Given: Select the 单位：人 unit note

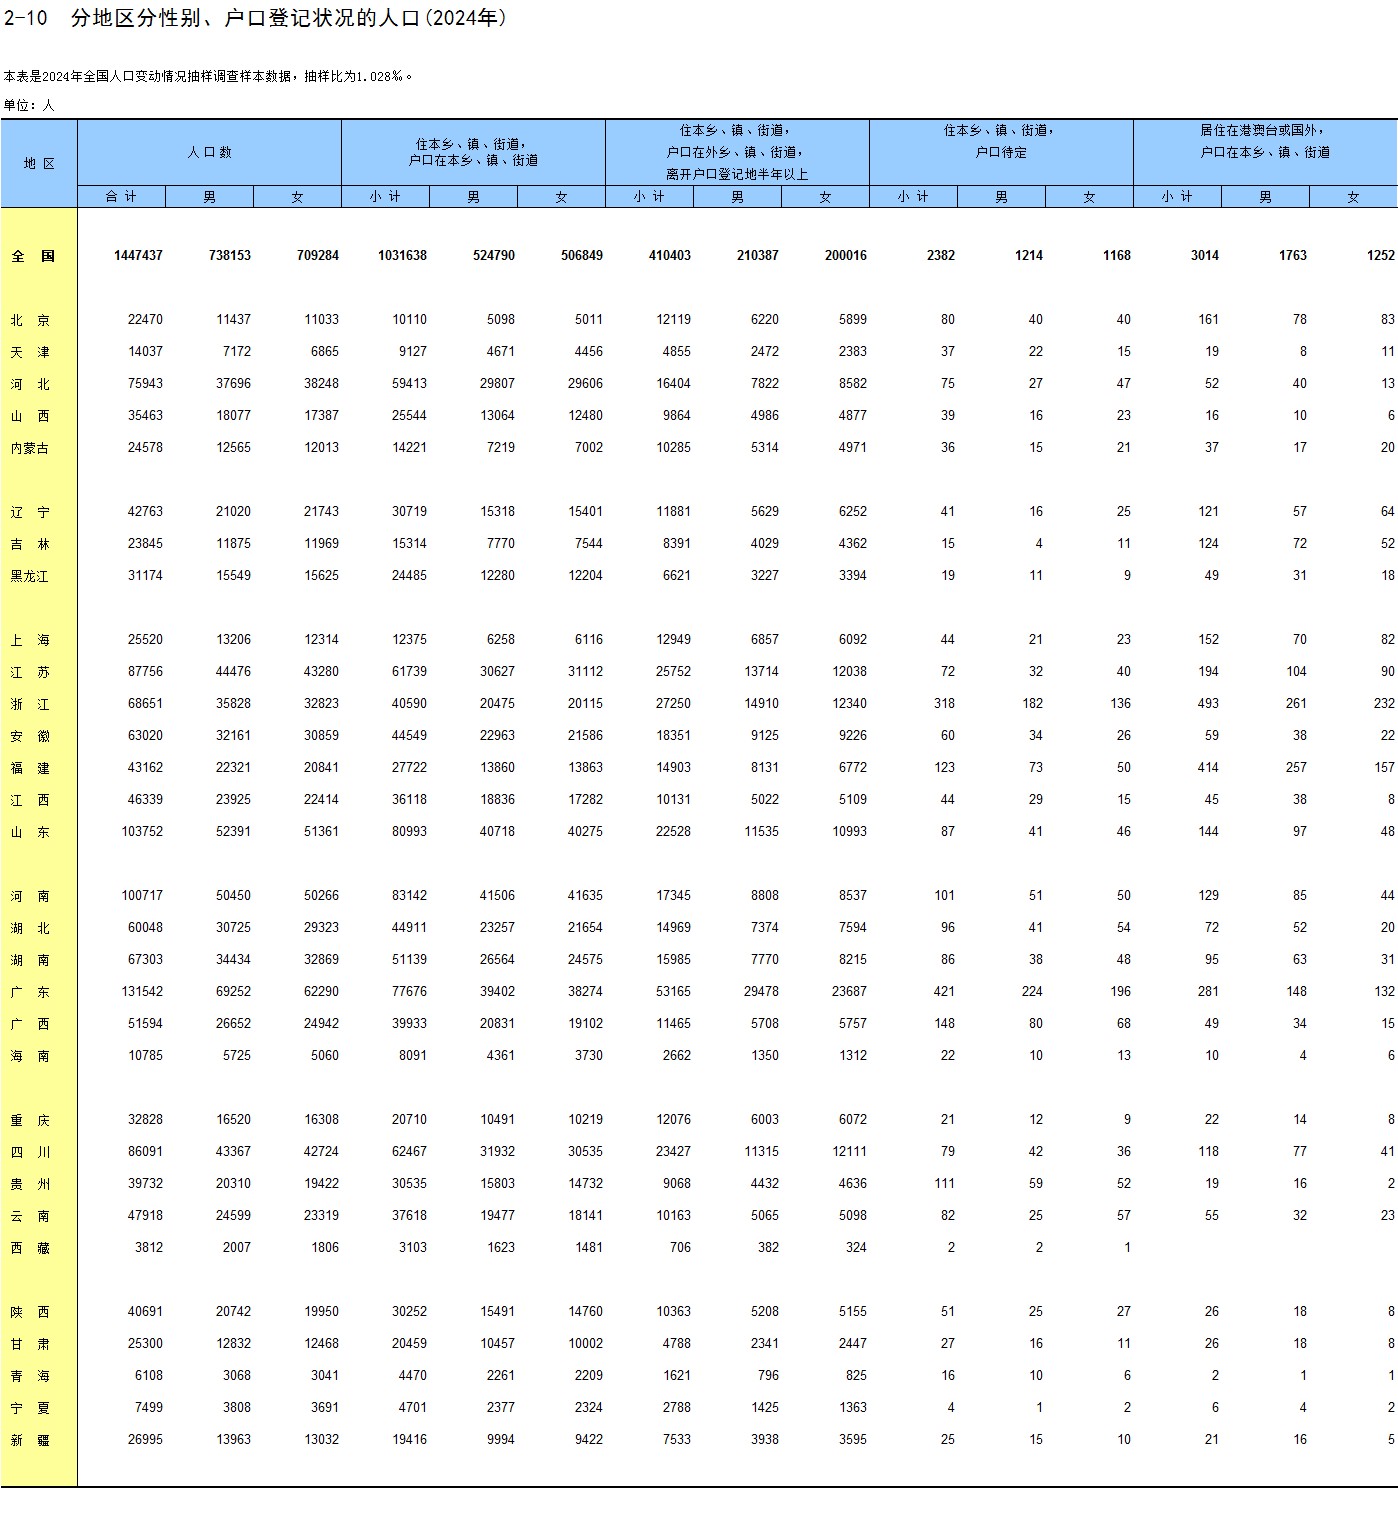Looking at the screenshot, I should (29, 105).
